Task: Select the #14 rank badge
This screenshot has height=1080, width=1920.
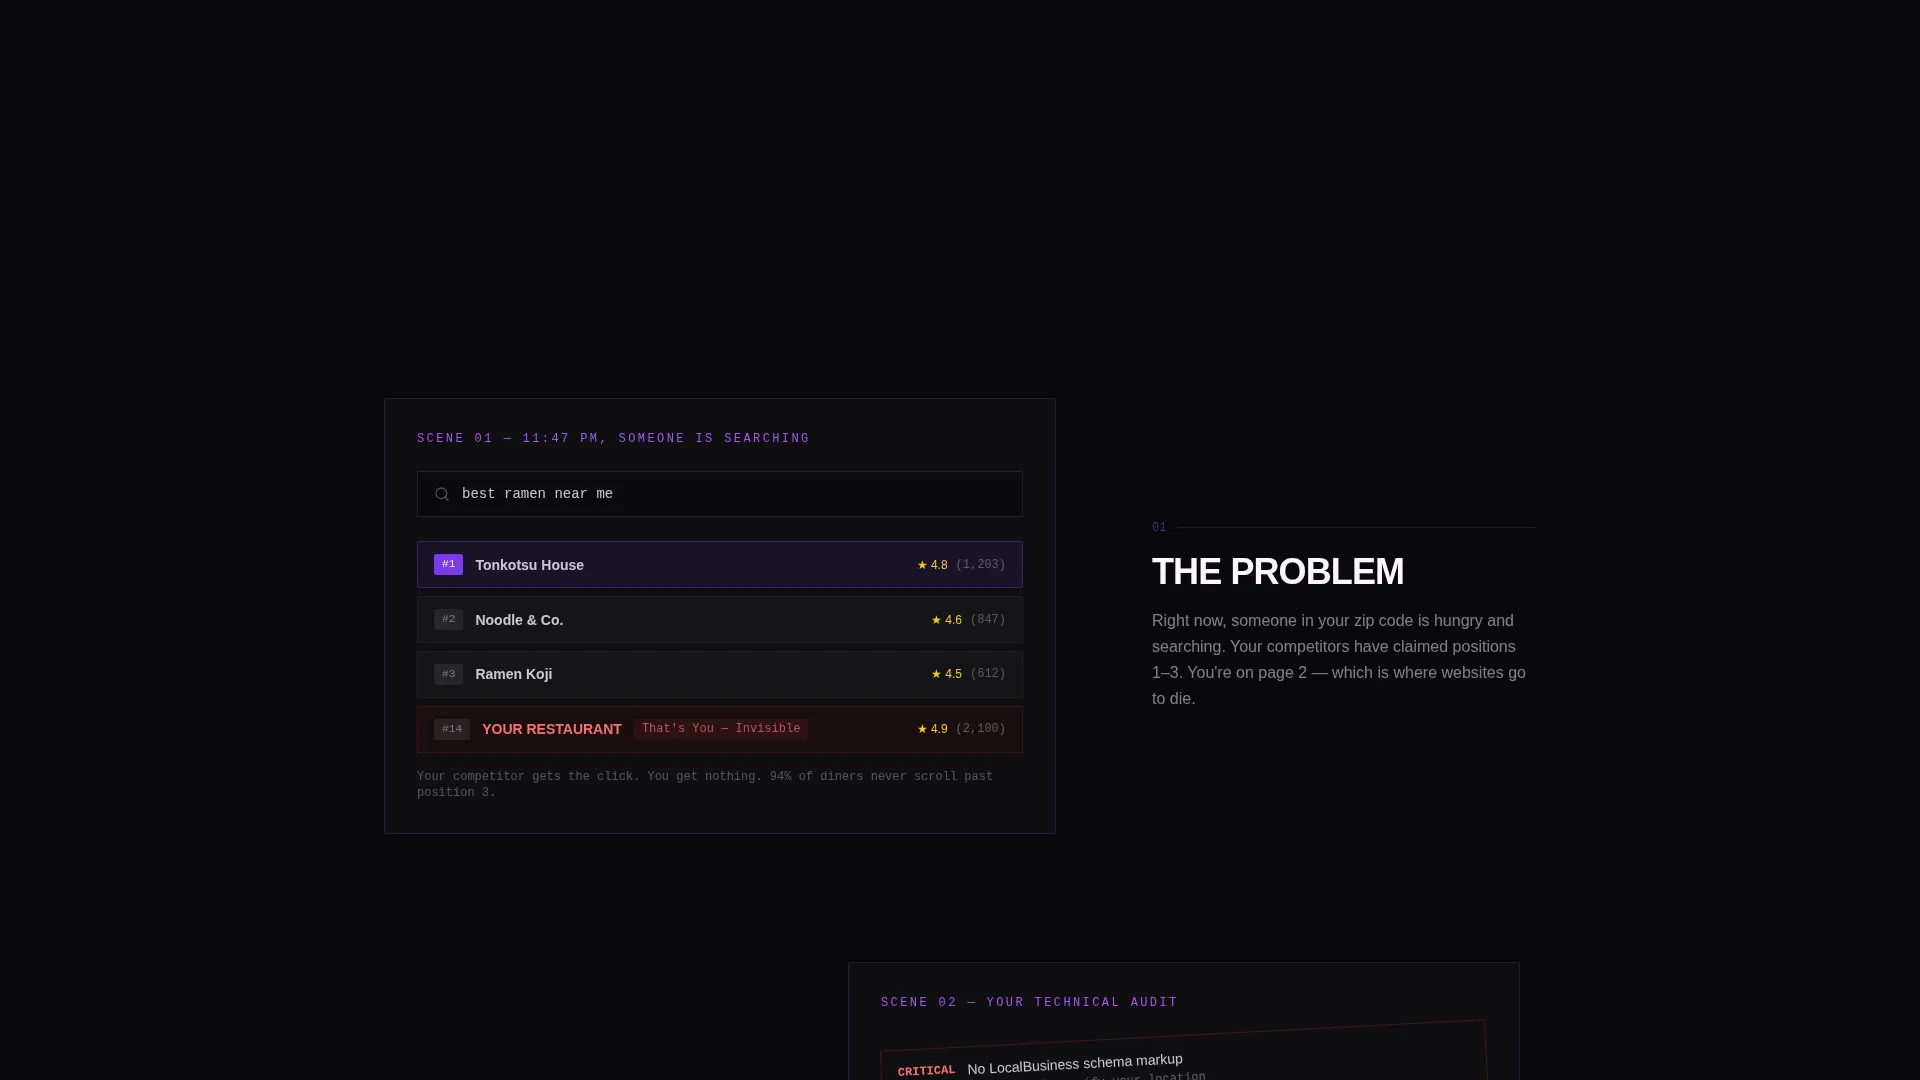Action: 452,729
